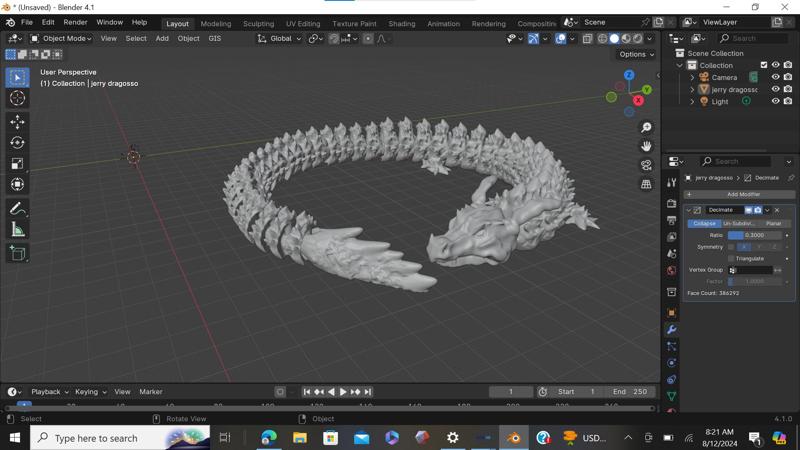Open the Render menu
800x450 pixels.
(x=75, y=22)
